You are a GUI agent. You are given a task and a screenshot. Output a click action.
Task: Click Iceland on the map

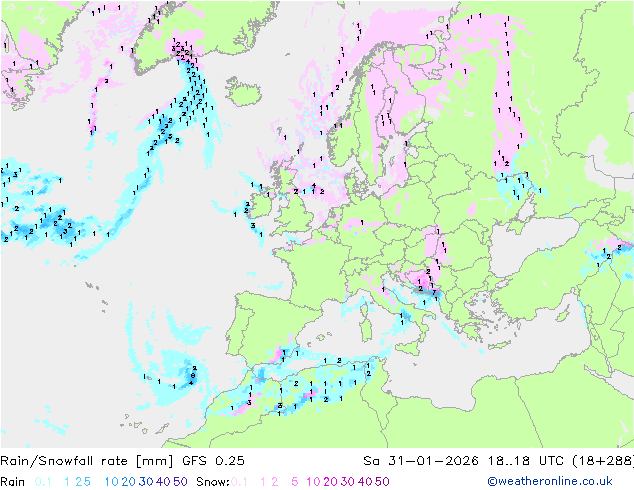click(x=244, y=92)
